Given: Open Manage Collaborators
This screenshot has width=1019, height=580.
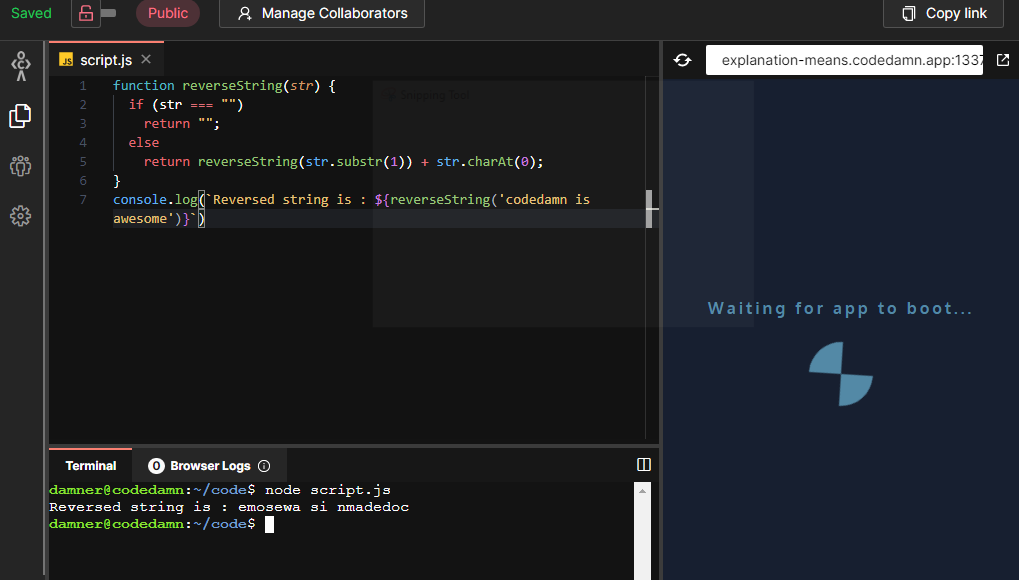Looking at the screenshot, I should [322, 13].
